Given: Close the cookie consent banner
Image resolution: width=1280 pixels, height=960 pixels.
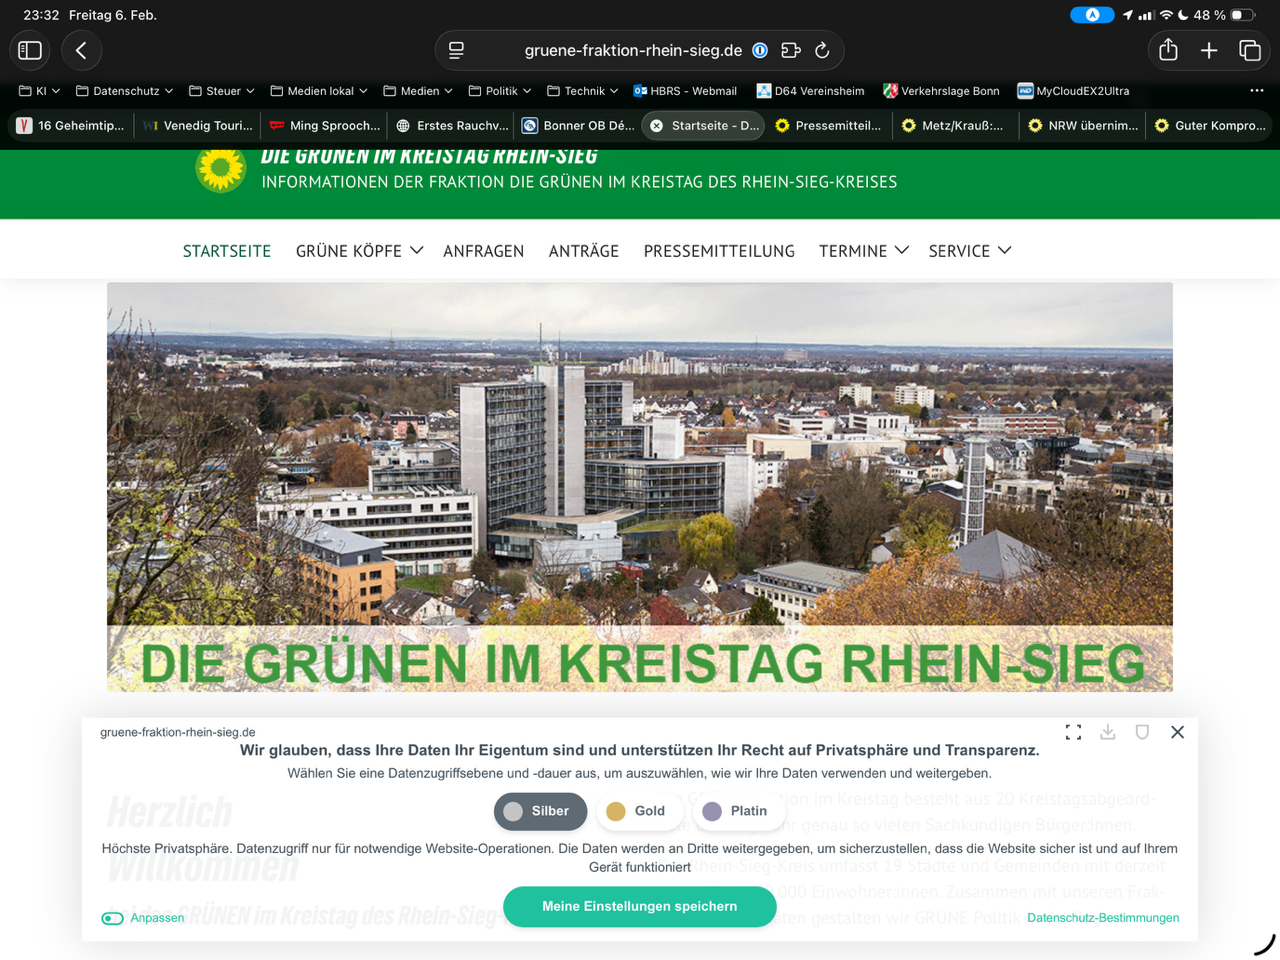Looking at the screenshot, I should [1177, 732].
